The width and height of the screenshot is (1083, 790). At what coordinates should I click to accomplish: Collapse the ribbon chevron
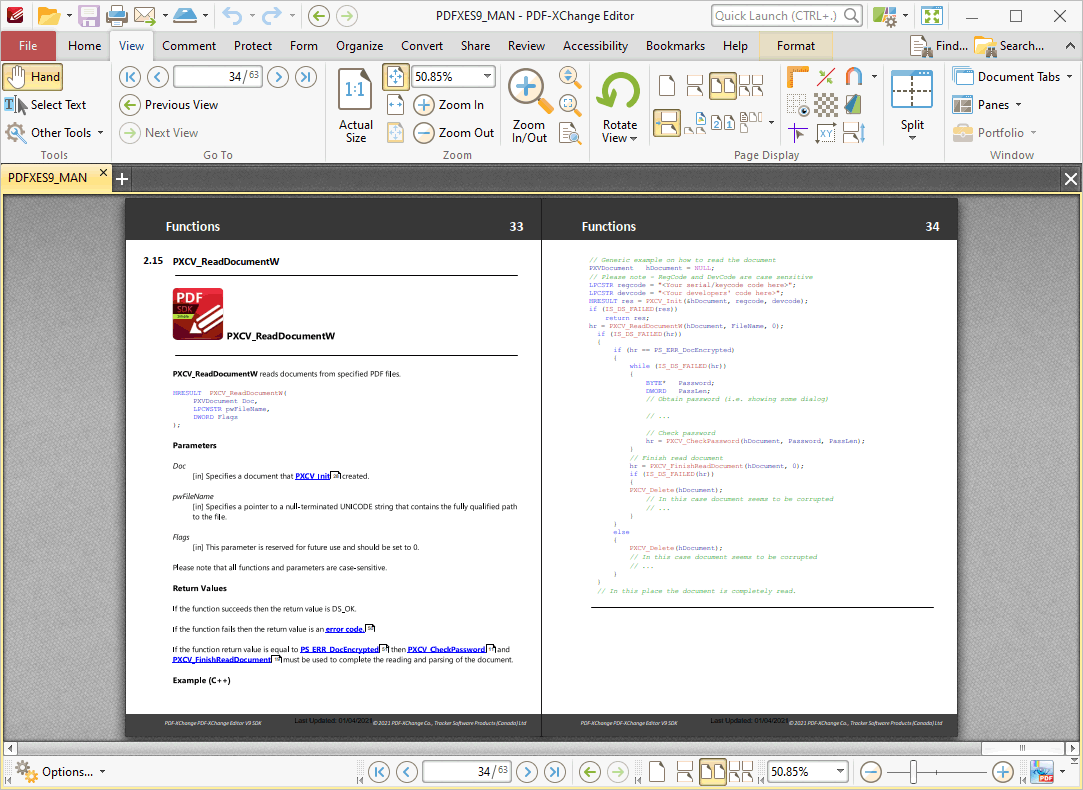tap(1069, 46)
